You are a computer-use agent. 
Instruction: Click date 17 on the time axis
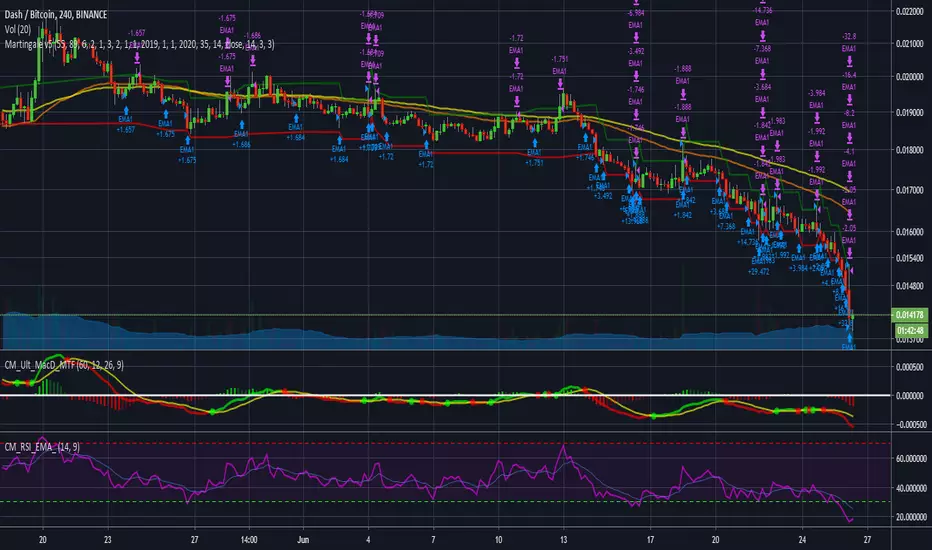pos(650,540)
